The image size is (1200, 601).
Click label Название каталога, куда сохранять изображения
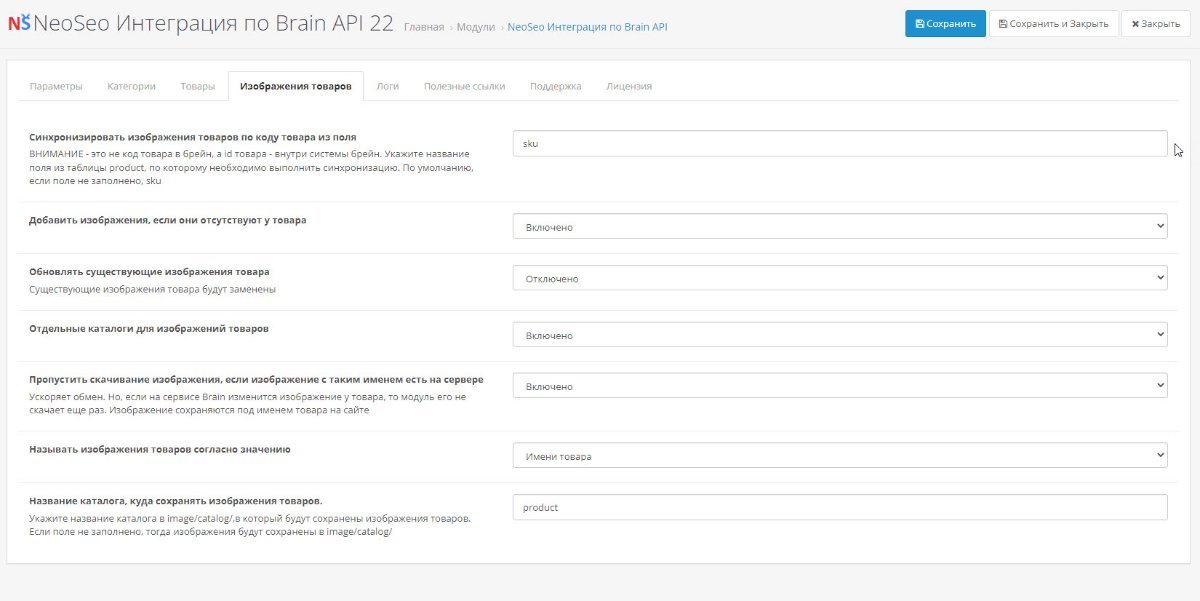coord(175,500)
